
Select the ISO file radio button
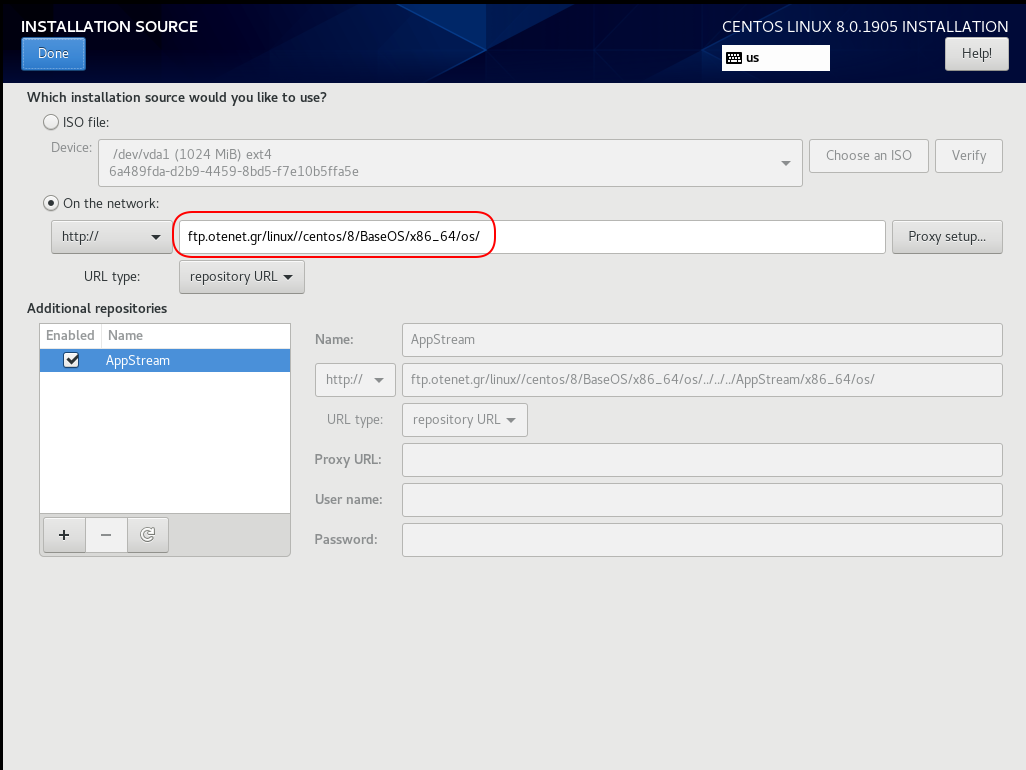click(51, 122)
